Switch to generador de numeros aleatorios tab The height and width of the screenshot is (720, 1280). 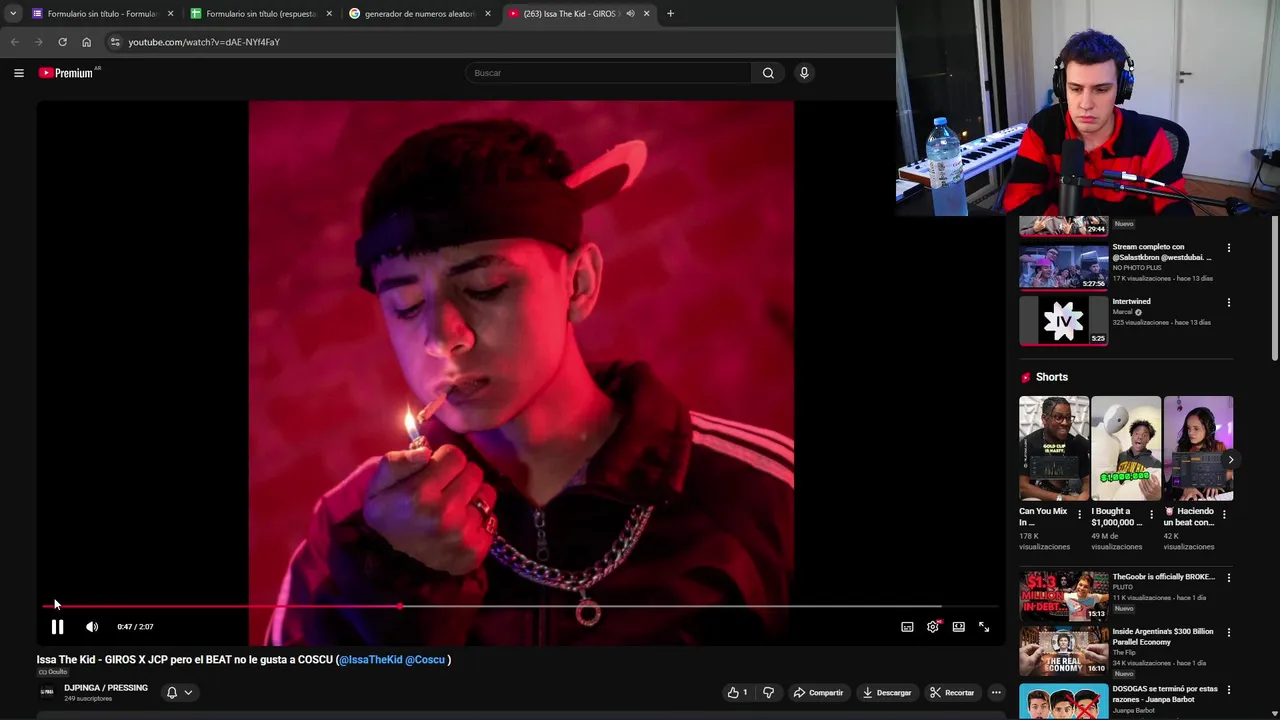[x=420, y=14]
